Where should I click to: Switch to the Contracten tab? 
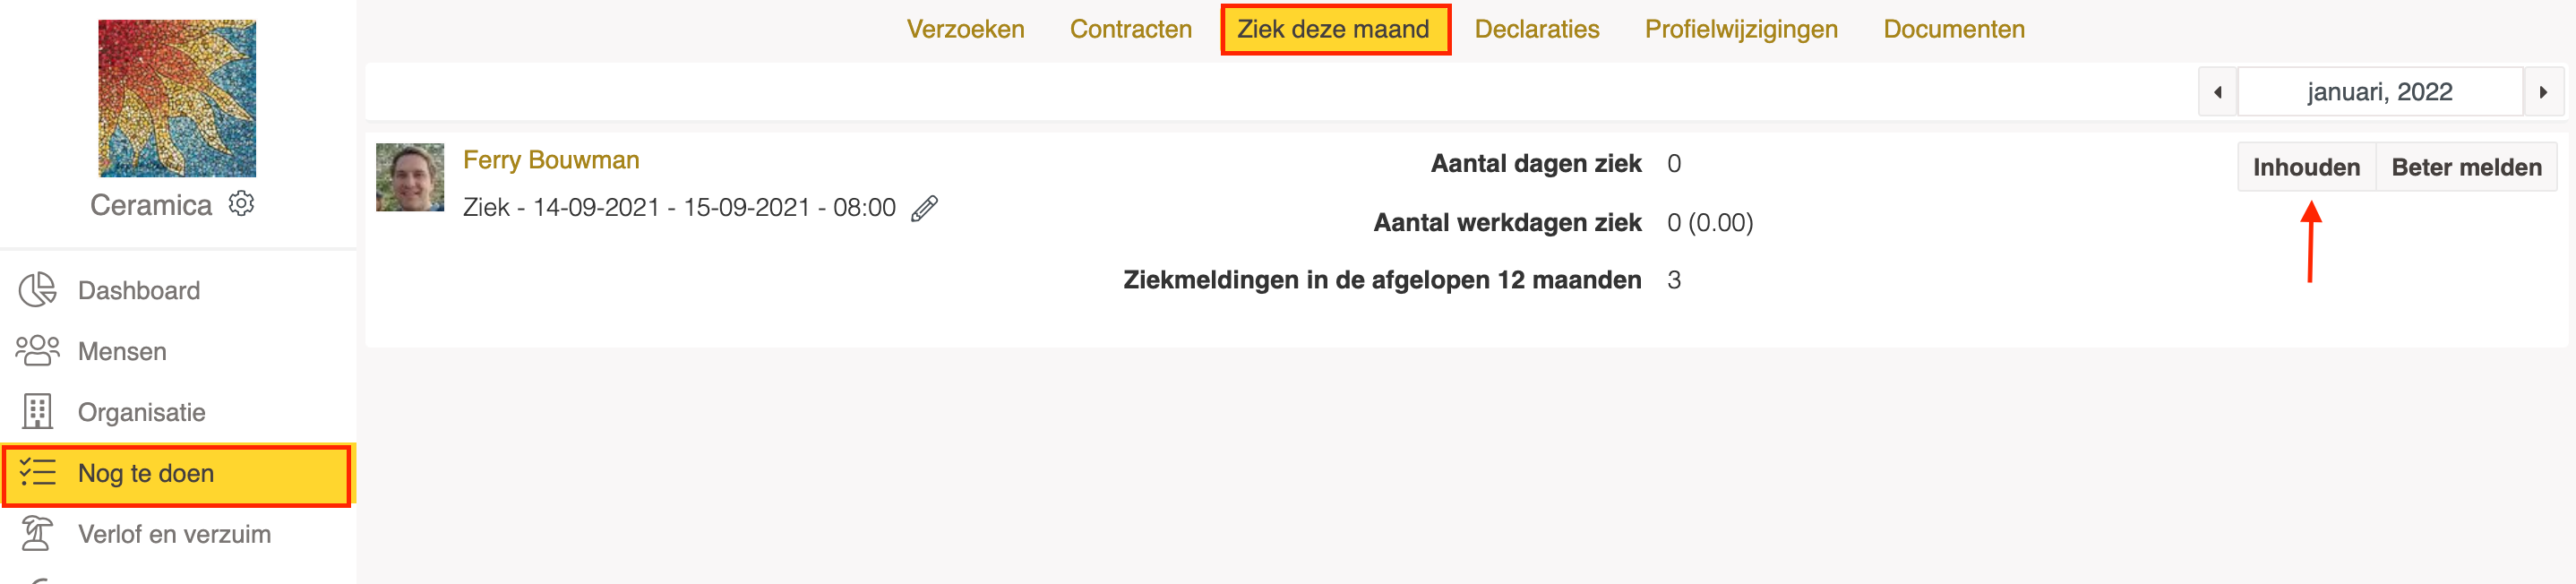(x=1130, y=29)
